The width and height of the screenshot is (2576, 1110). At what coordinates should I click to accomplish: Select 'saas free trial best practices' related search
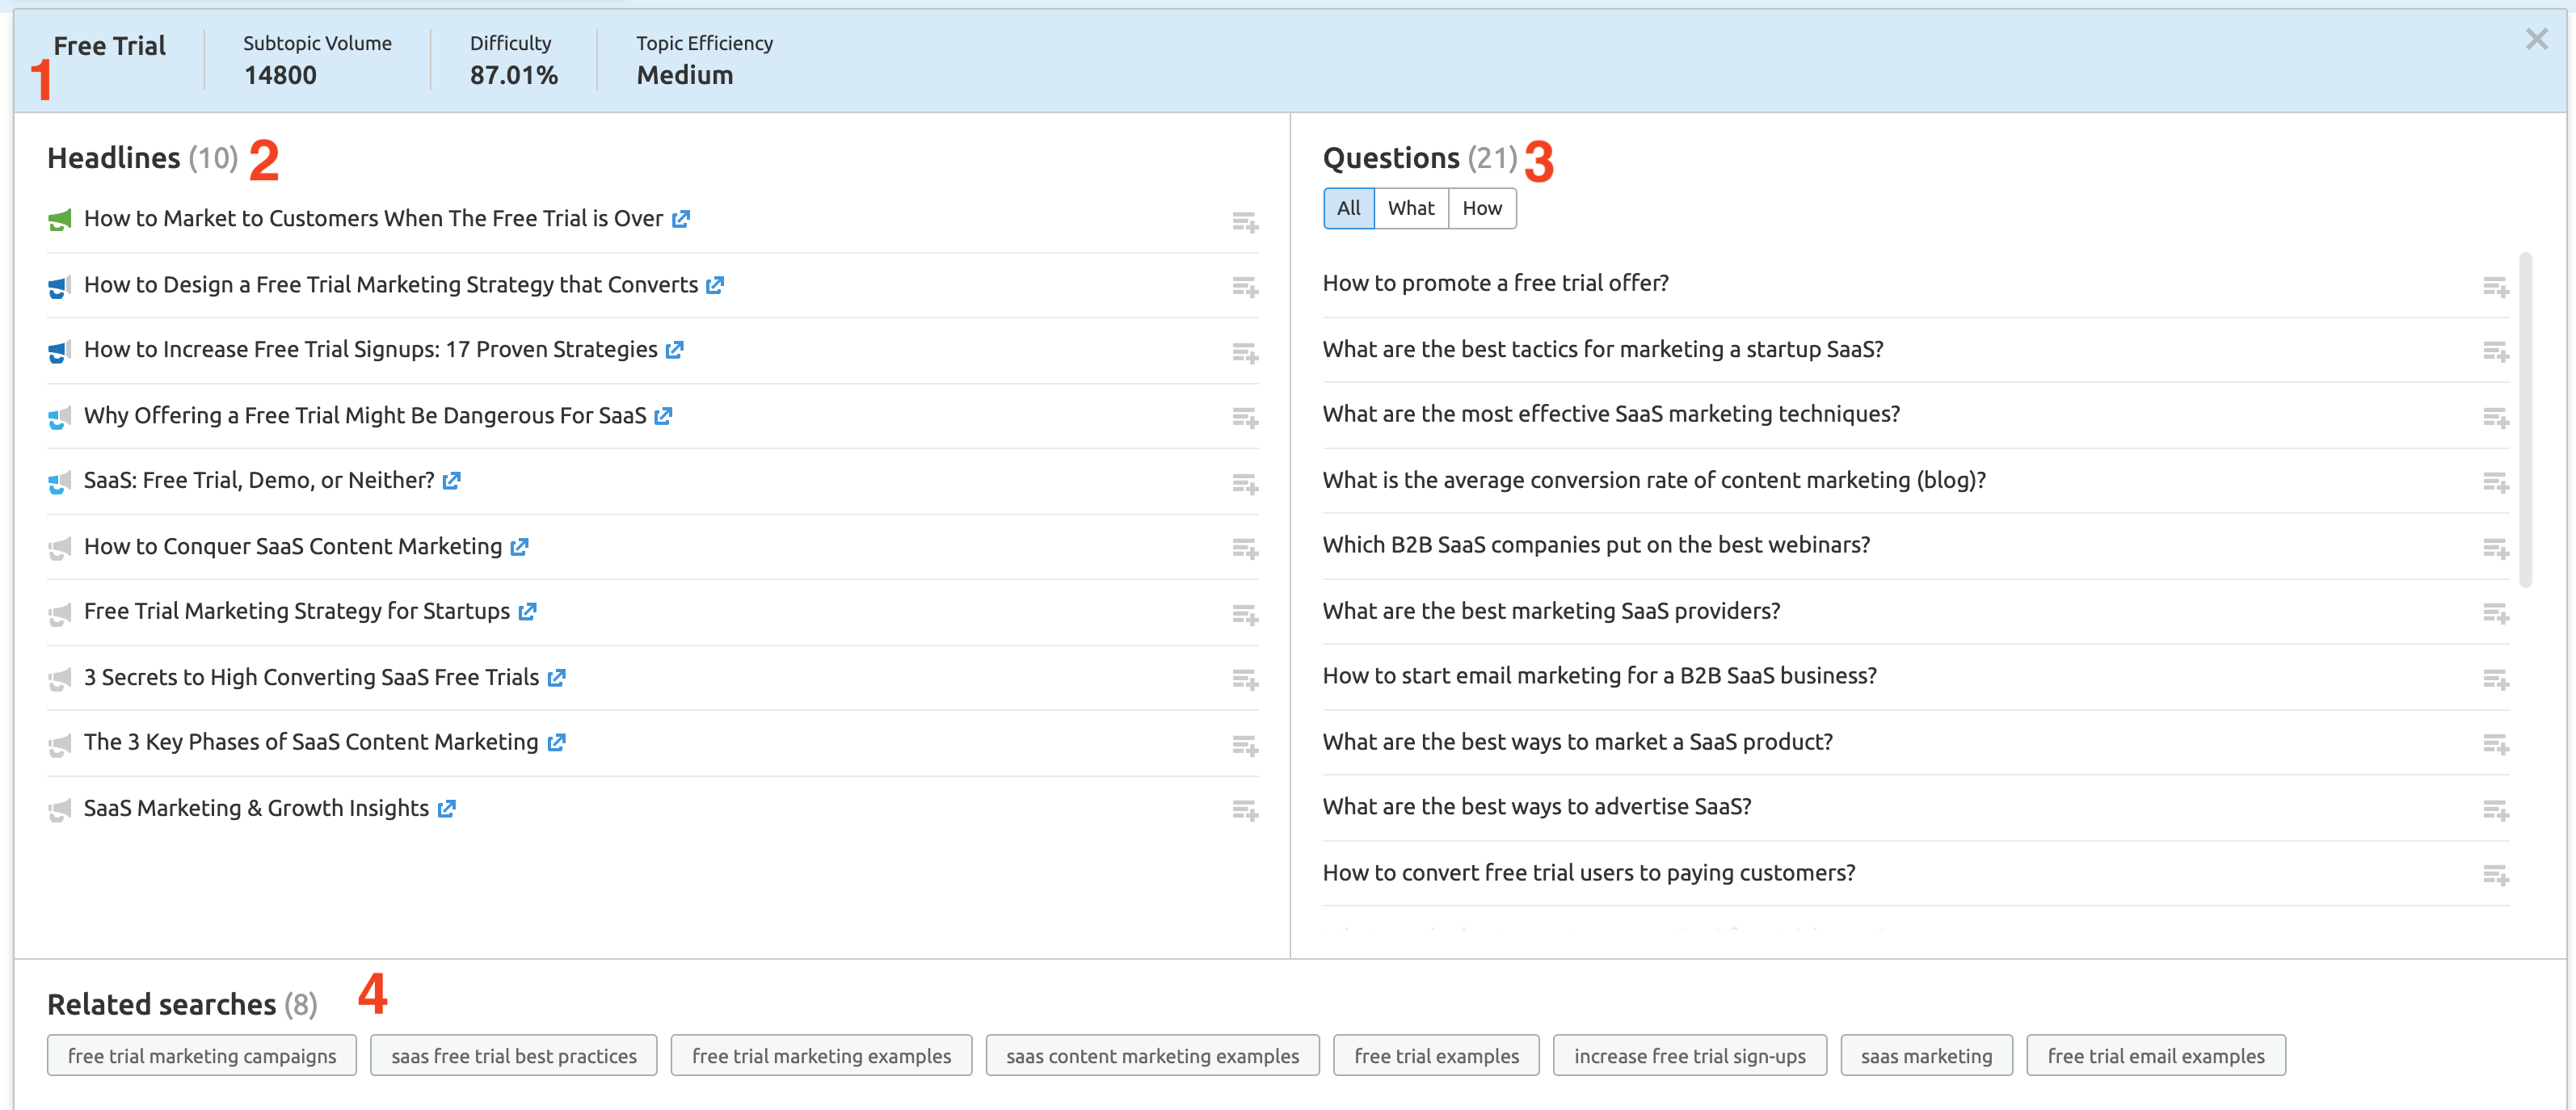[513, 1055]
